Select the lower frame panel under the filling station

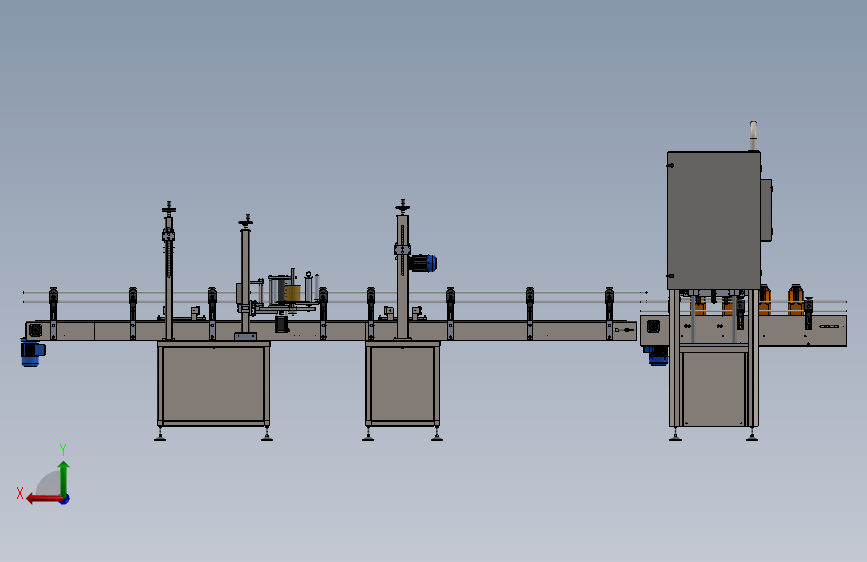point(713,388)
